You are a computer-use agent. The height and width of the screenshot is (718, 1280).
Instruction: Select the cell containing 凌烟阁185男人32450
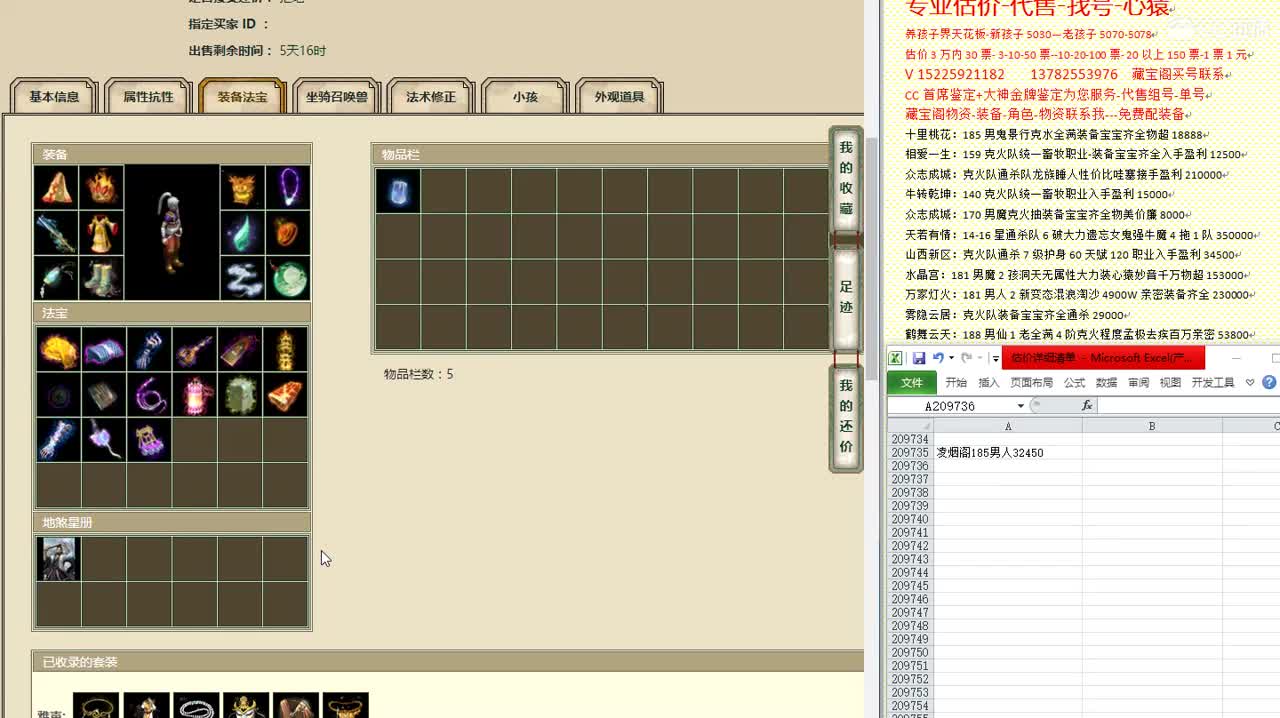pos(1008,453)
